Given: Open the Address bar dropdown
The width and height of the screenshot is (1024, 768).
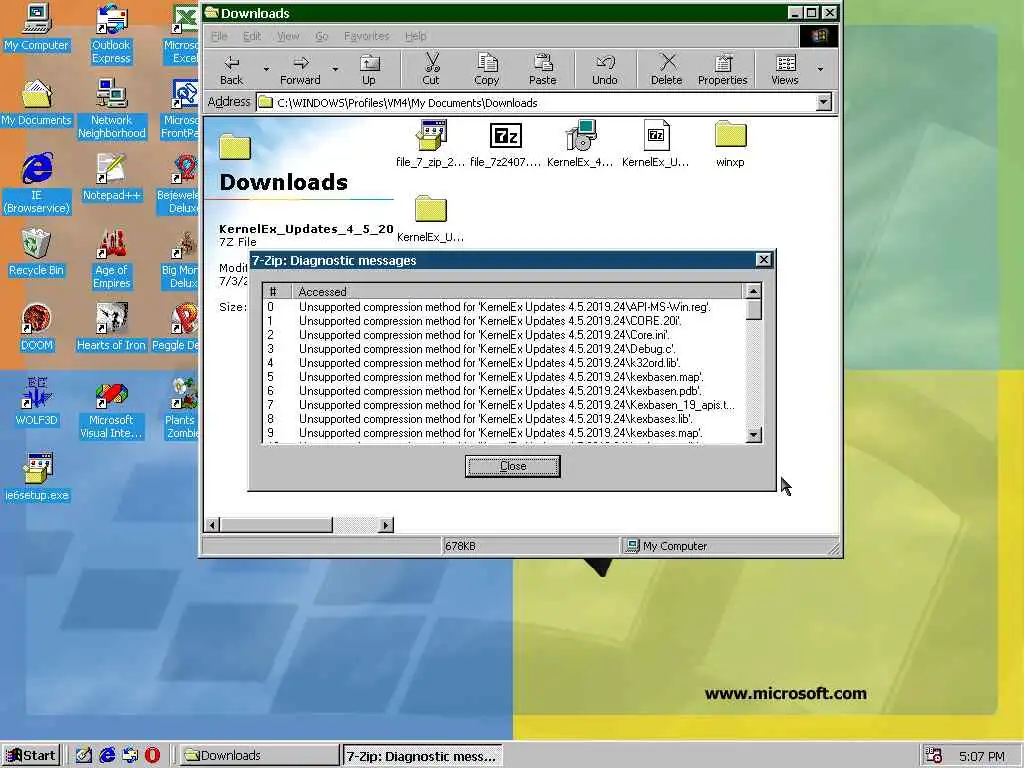Looking at the screenshot, I should click(824, 103).
